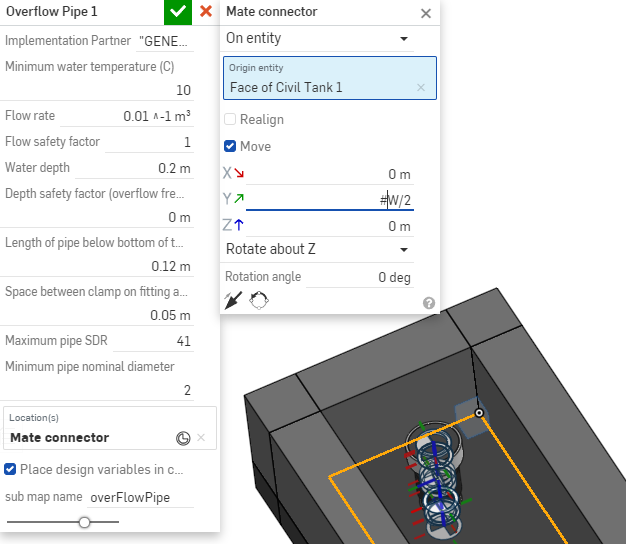Click the Rotation angle value field

(360, 277)
